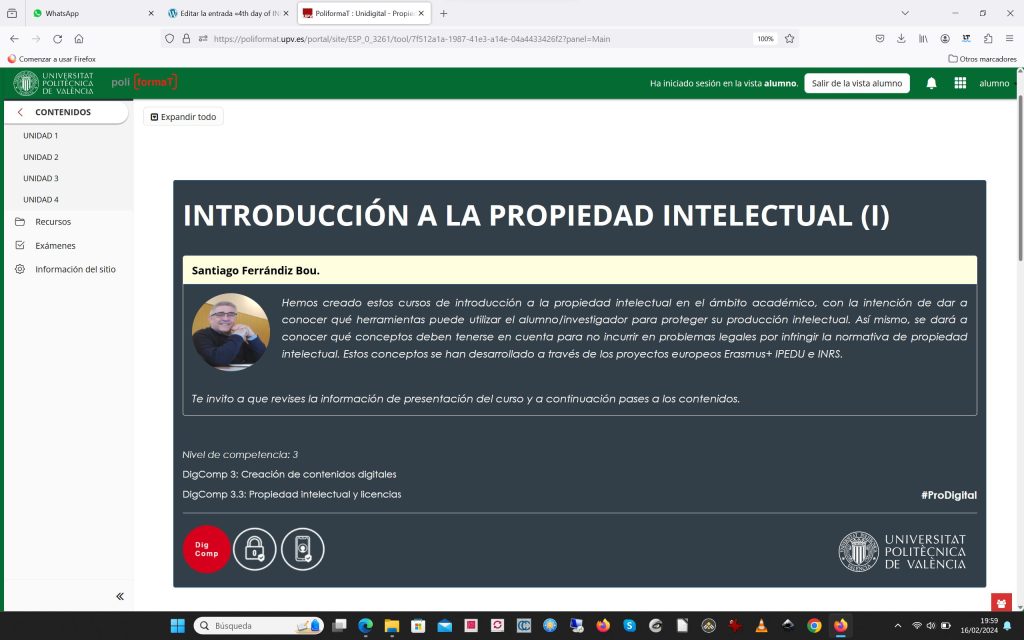Click the Firefox home icon
1024x640 pixels.
[x=79, y=39]
